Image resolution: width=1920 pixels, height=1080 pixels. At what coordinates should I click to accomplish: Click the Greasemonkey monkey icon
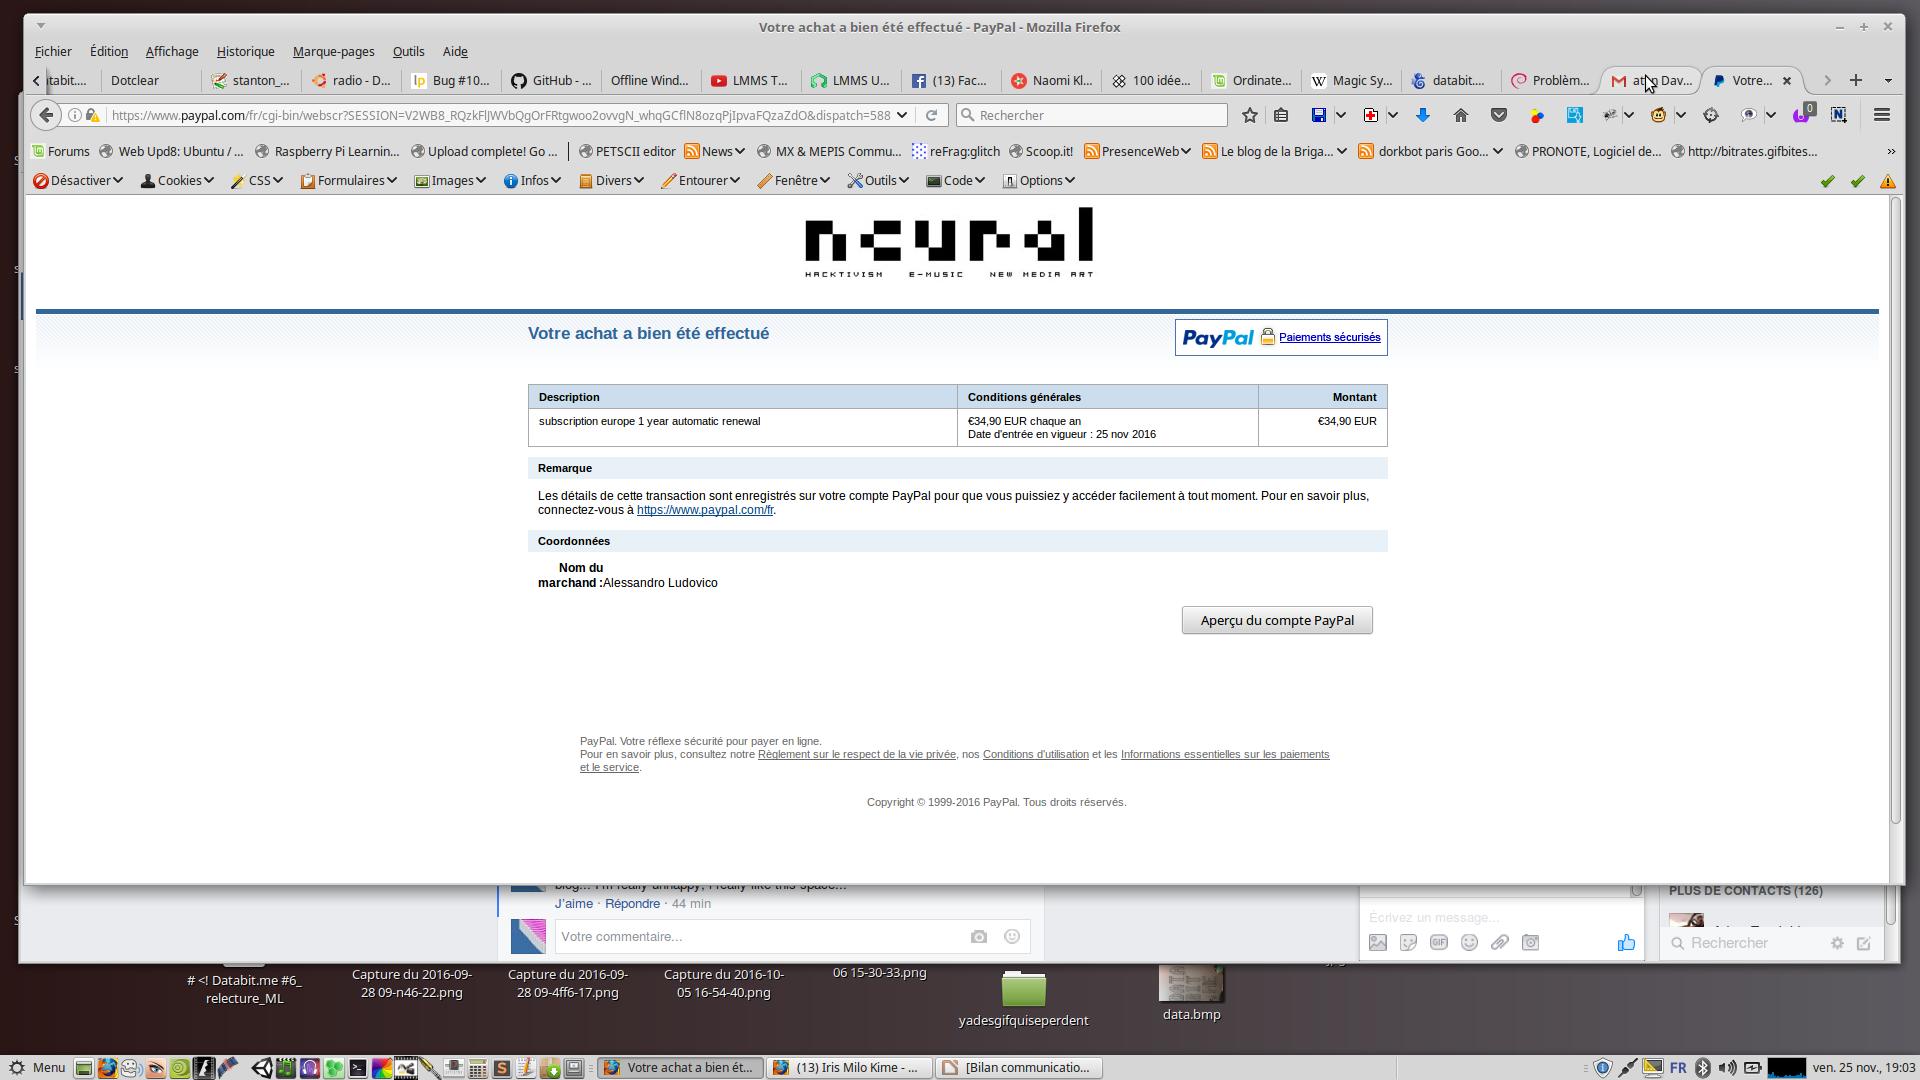point(1658,115)
